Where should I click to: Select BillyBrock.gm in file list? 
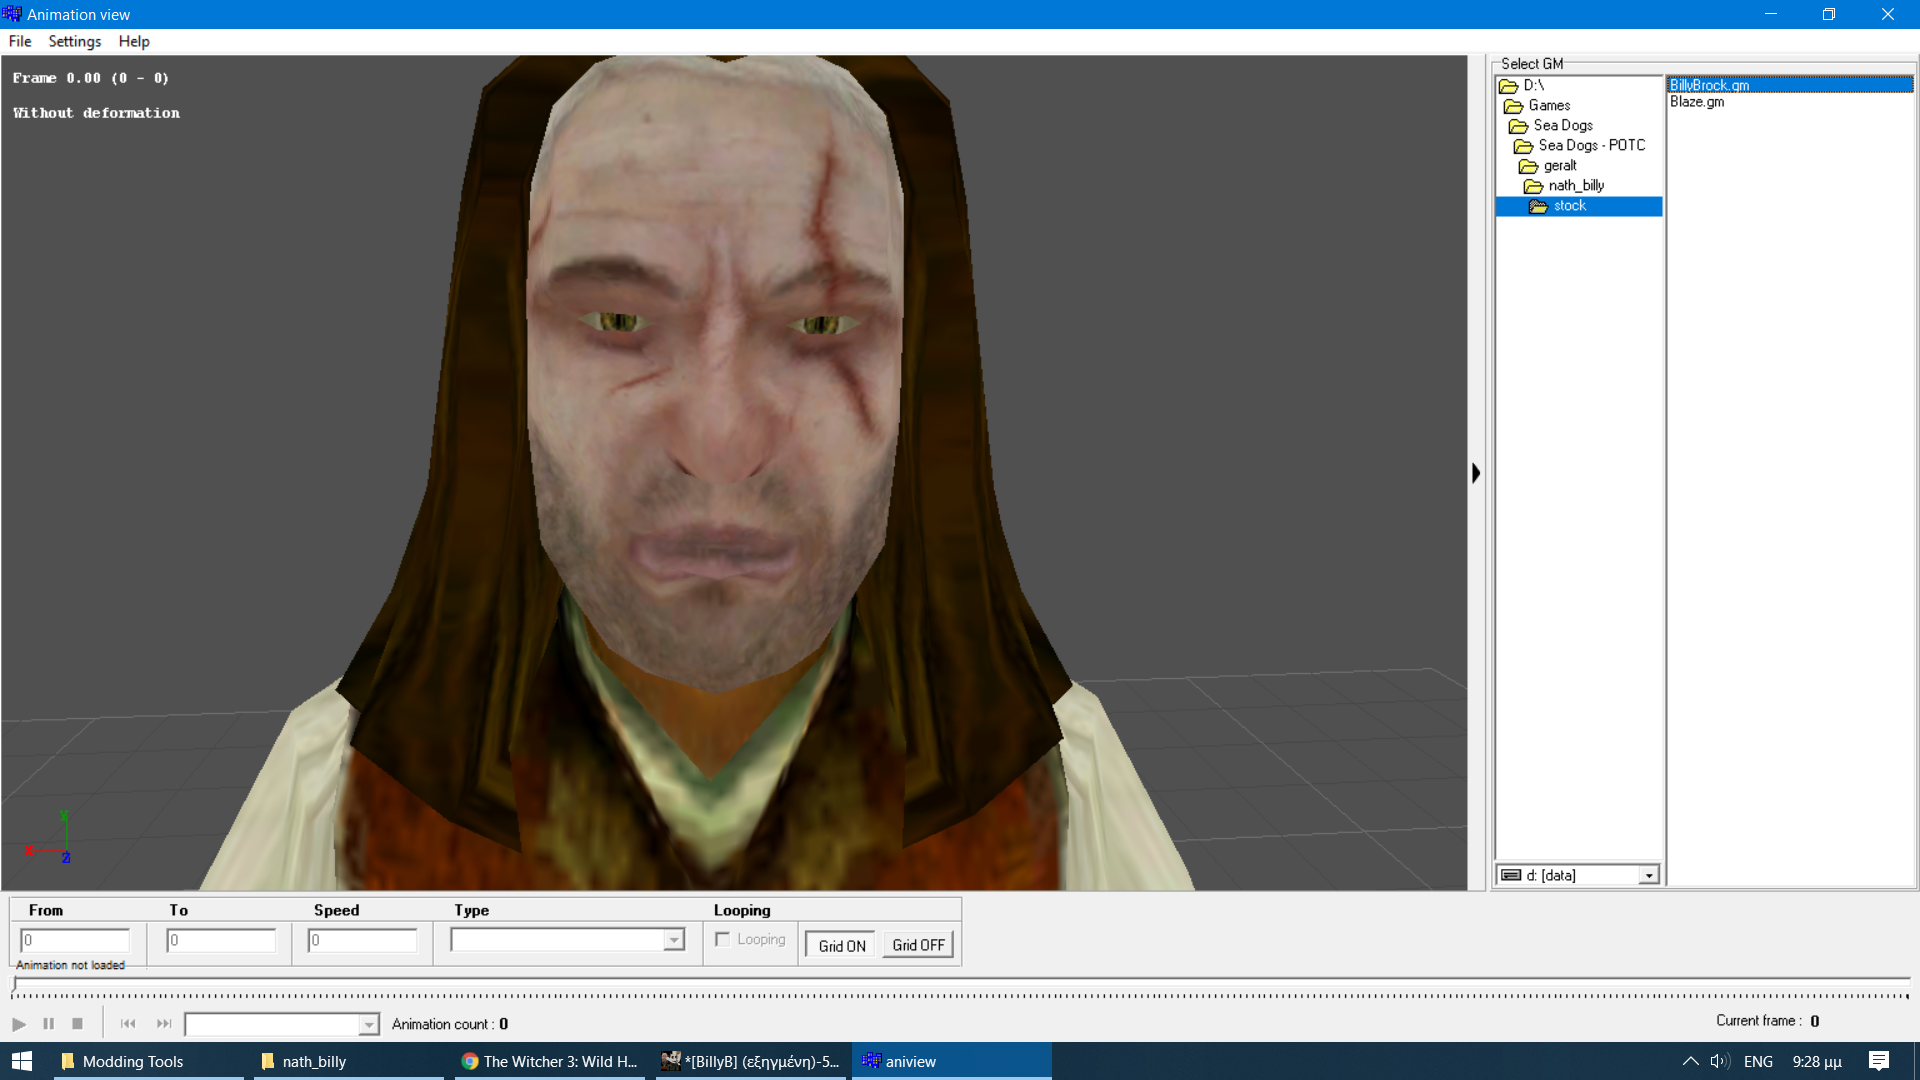tap(1789, 85)
